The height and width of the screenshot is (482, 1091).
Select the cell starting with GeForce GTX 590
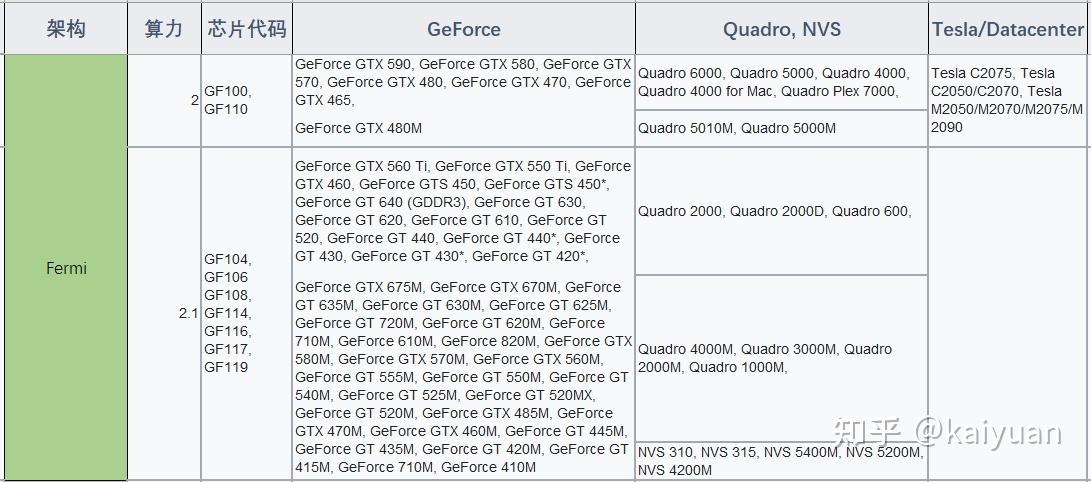[x=463, y=82]
